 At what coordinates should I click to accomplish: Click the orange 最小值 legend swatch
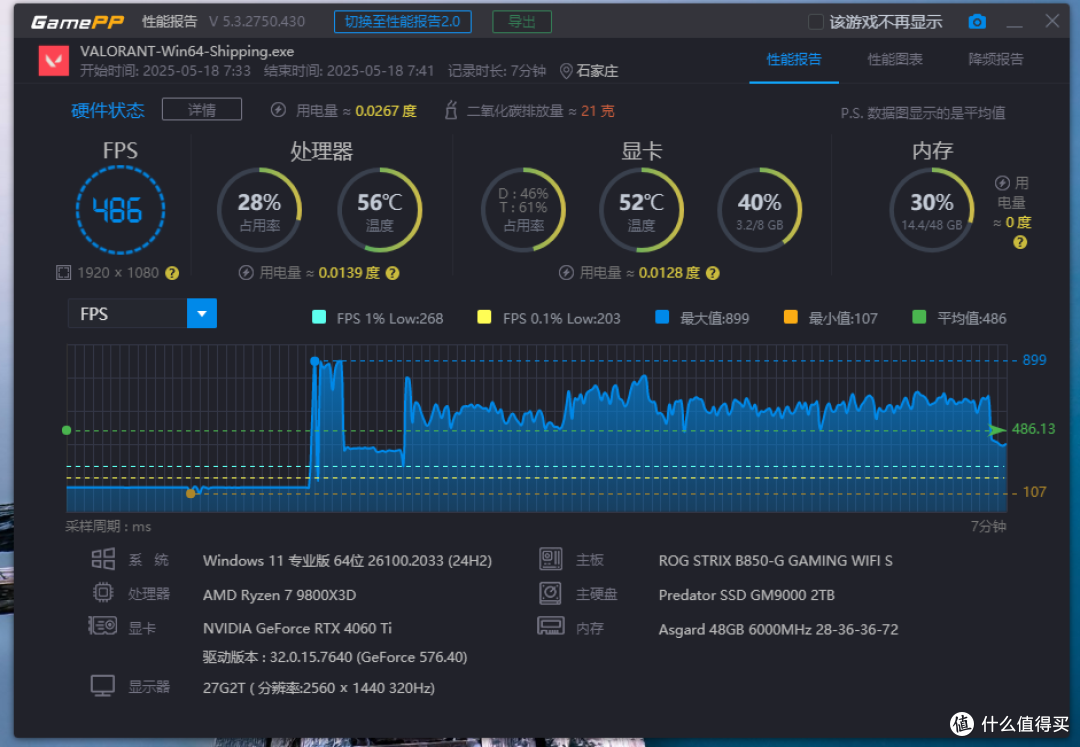[791, 317]
